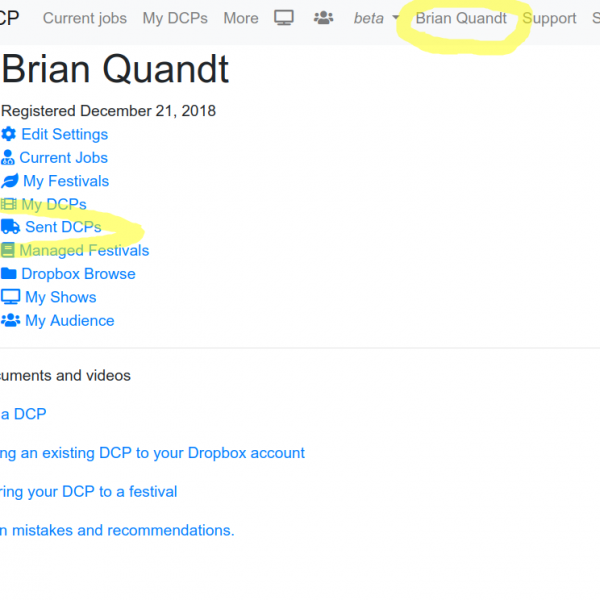The image size is (600, 600).
Task: Open the Managed Festivals link
Action: tap(84, 250)
